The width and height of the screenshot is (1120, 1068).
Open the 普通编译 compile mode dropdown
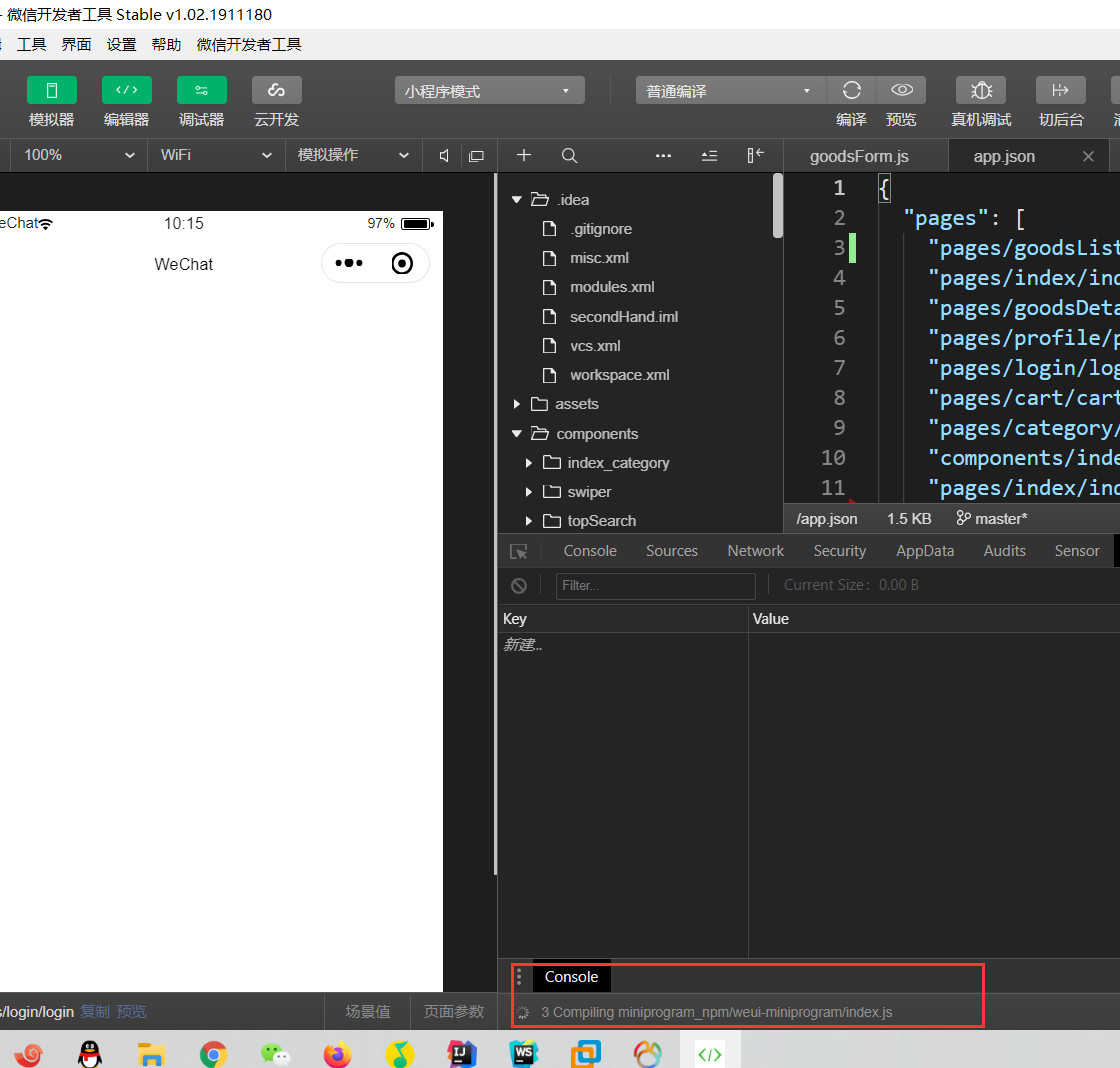(x=730, y=91)
